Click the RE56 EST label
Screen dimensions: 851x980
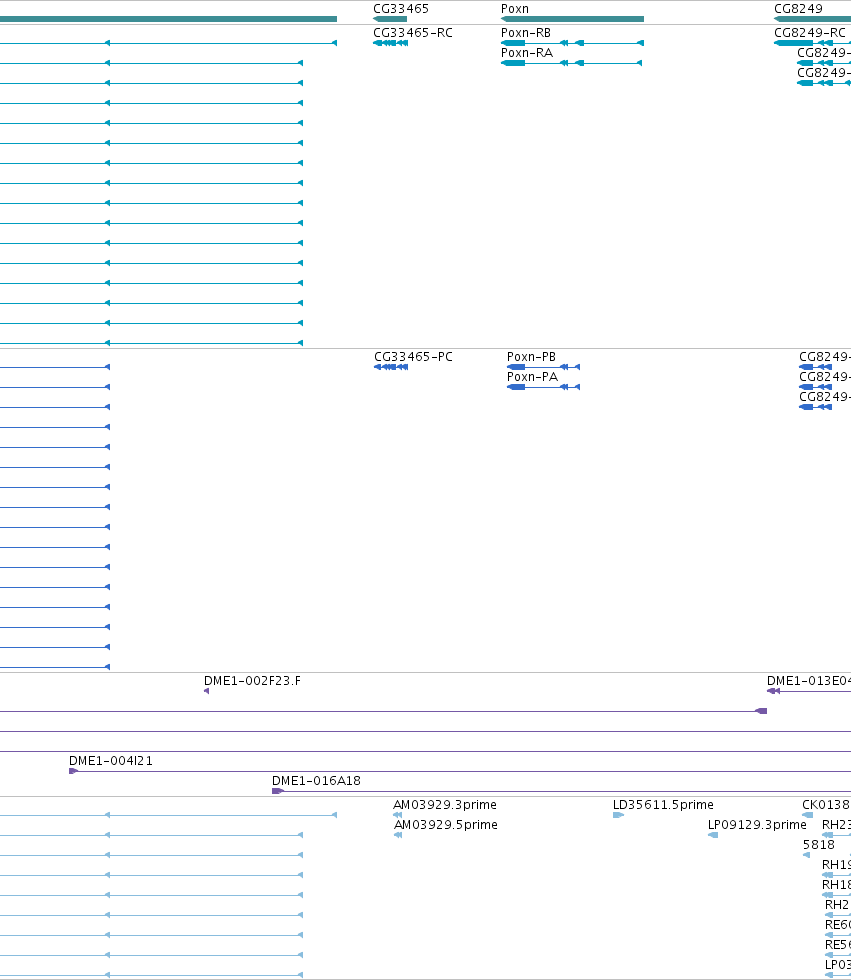point(838,944)
